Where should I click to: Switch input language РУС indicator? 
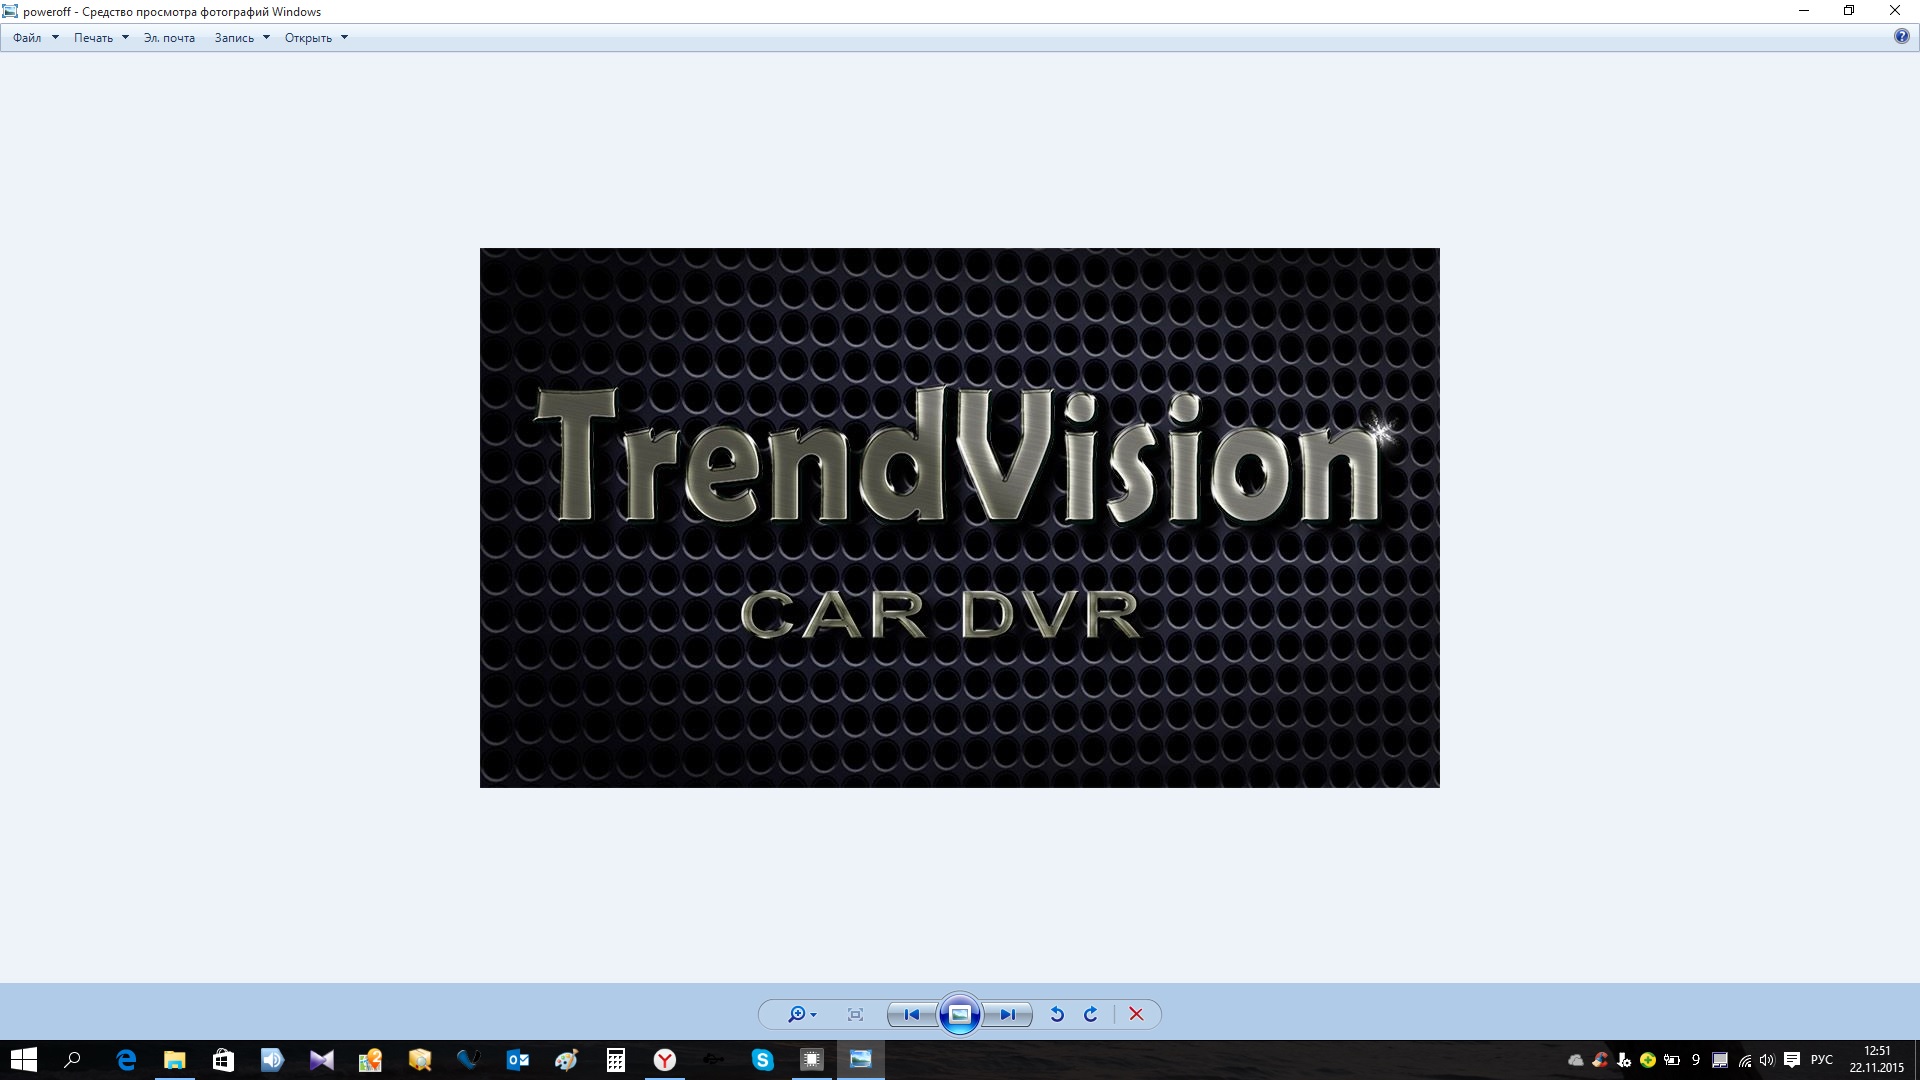1821,1060
